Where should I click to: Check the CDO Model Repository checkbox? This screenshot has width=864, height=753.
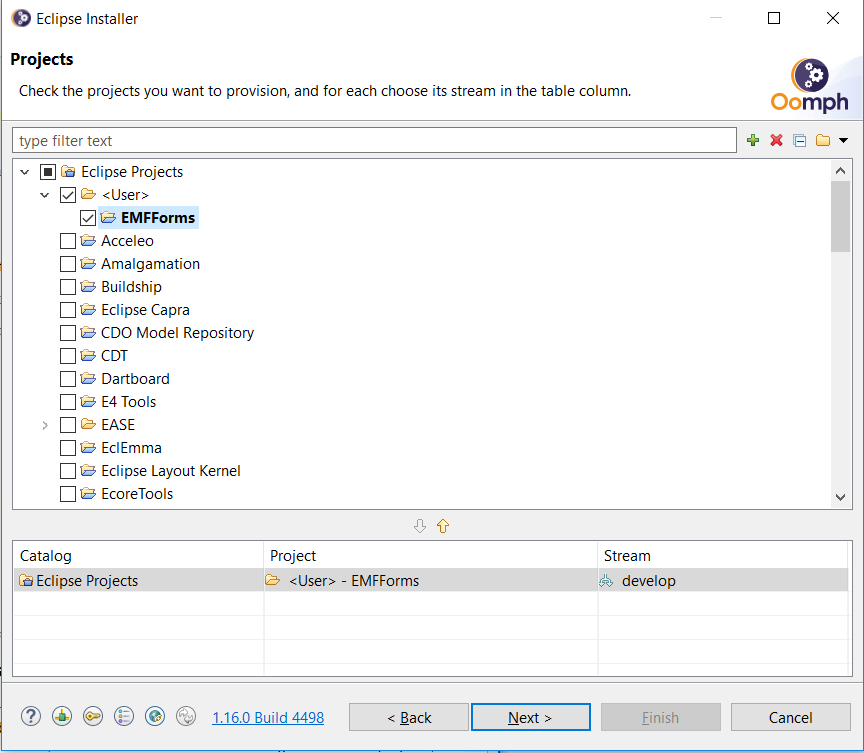[68, 333]
